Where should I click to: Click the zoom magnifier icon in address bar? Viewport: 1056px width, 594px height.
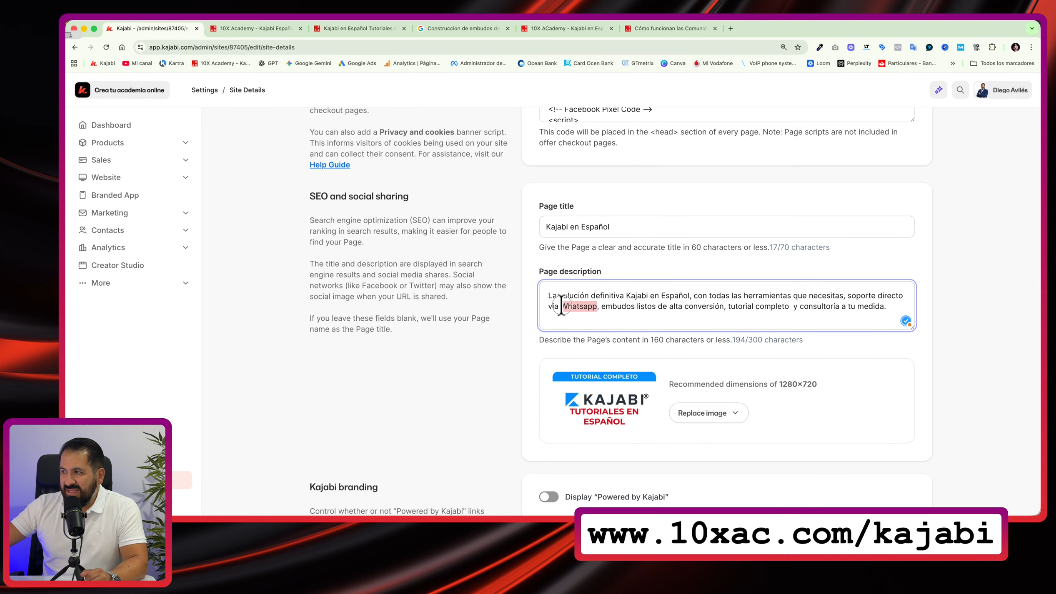pos(783,47)
